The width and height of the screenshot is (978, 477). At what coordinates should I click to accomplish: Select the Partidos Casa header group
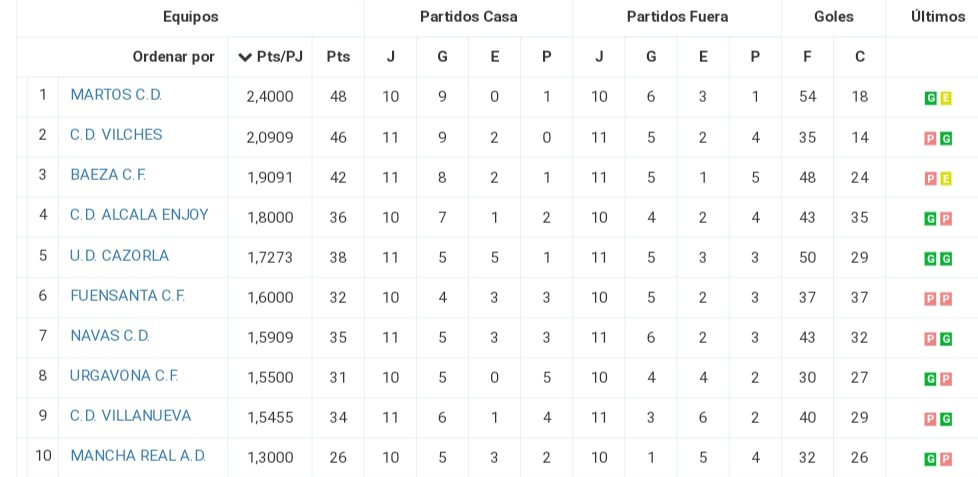(468, 17)
